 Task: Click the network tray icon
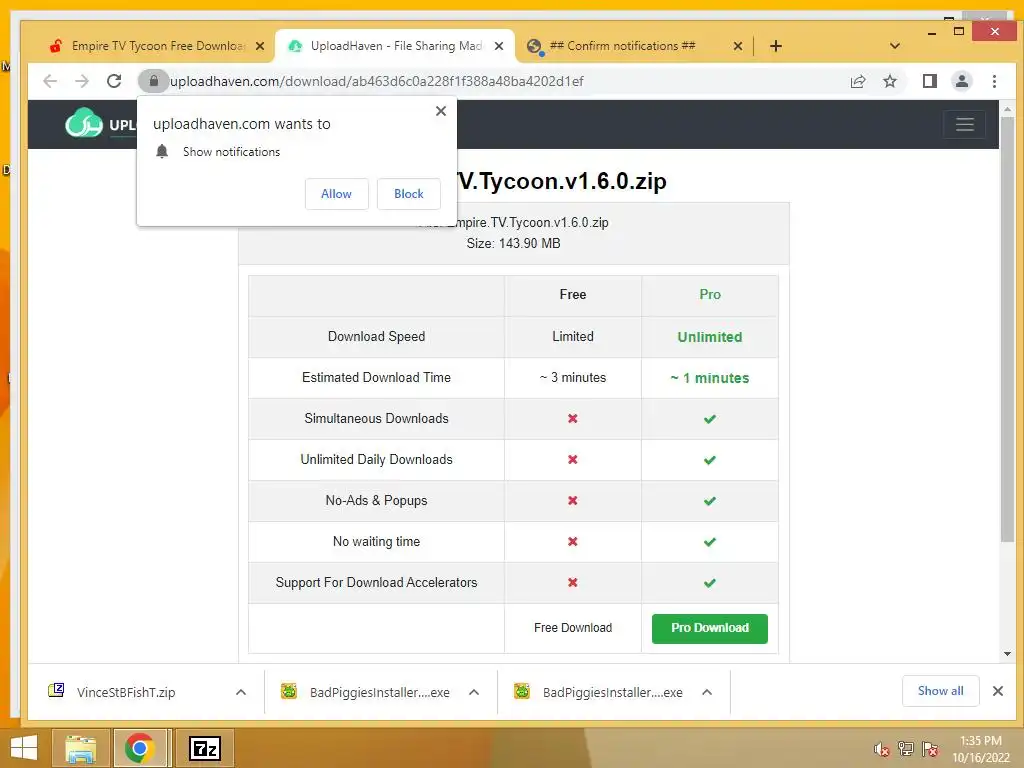tap(906, 748)
